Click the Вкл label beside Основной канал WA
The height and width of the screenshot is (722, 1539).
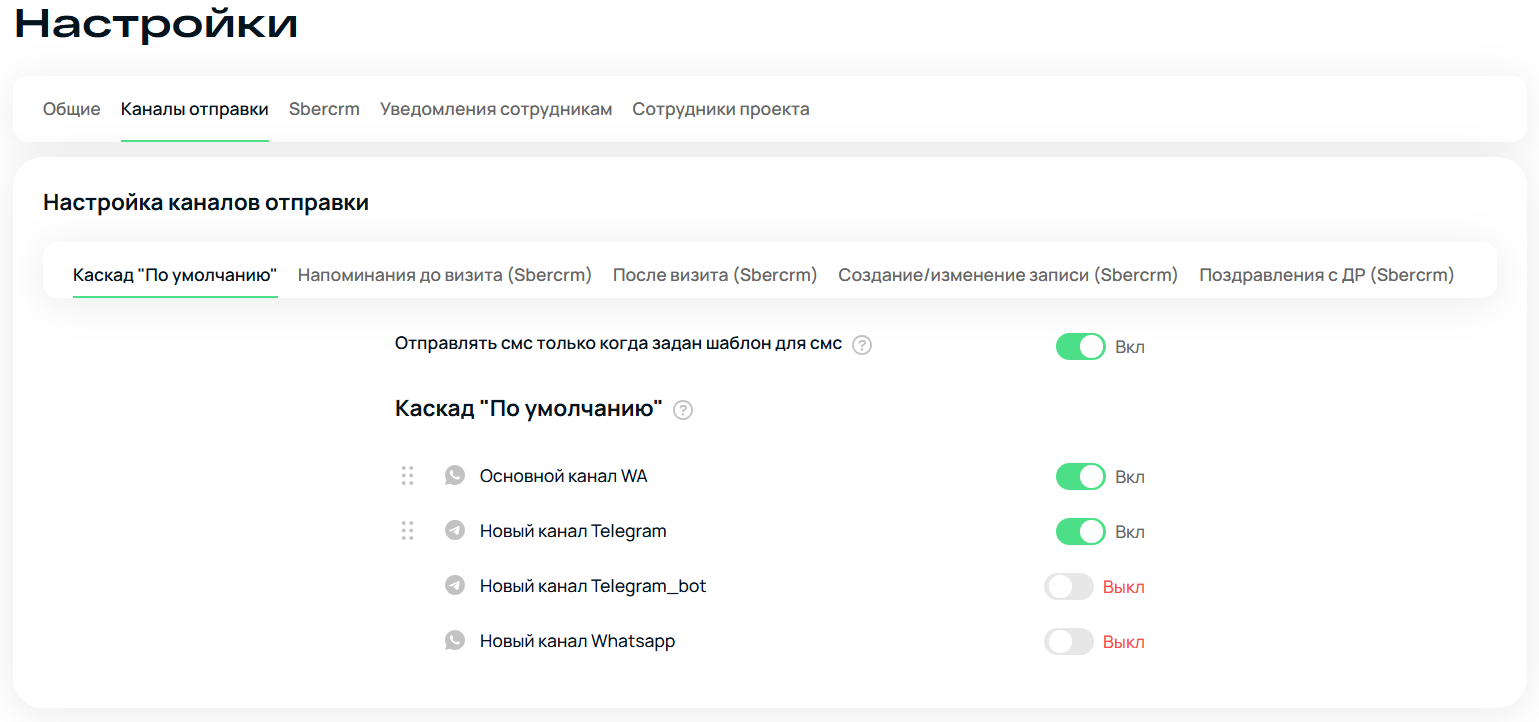1130,477
